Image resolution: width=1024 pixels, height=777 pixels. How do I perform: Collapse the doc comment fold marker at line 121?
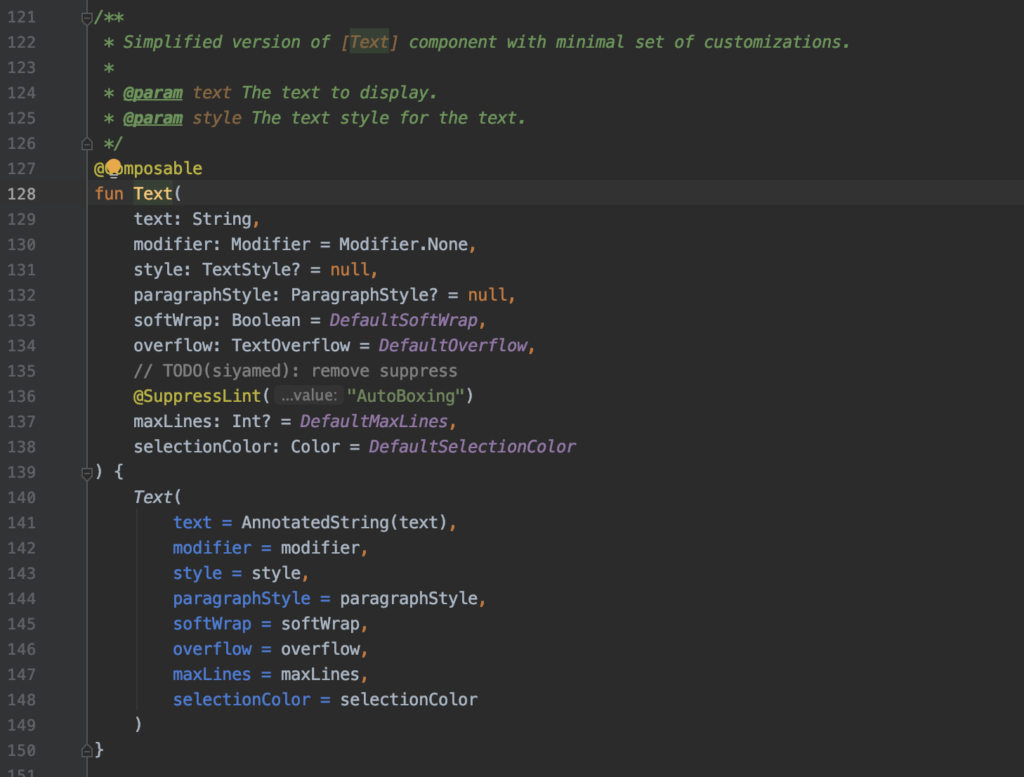click(x=87, y=18)
